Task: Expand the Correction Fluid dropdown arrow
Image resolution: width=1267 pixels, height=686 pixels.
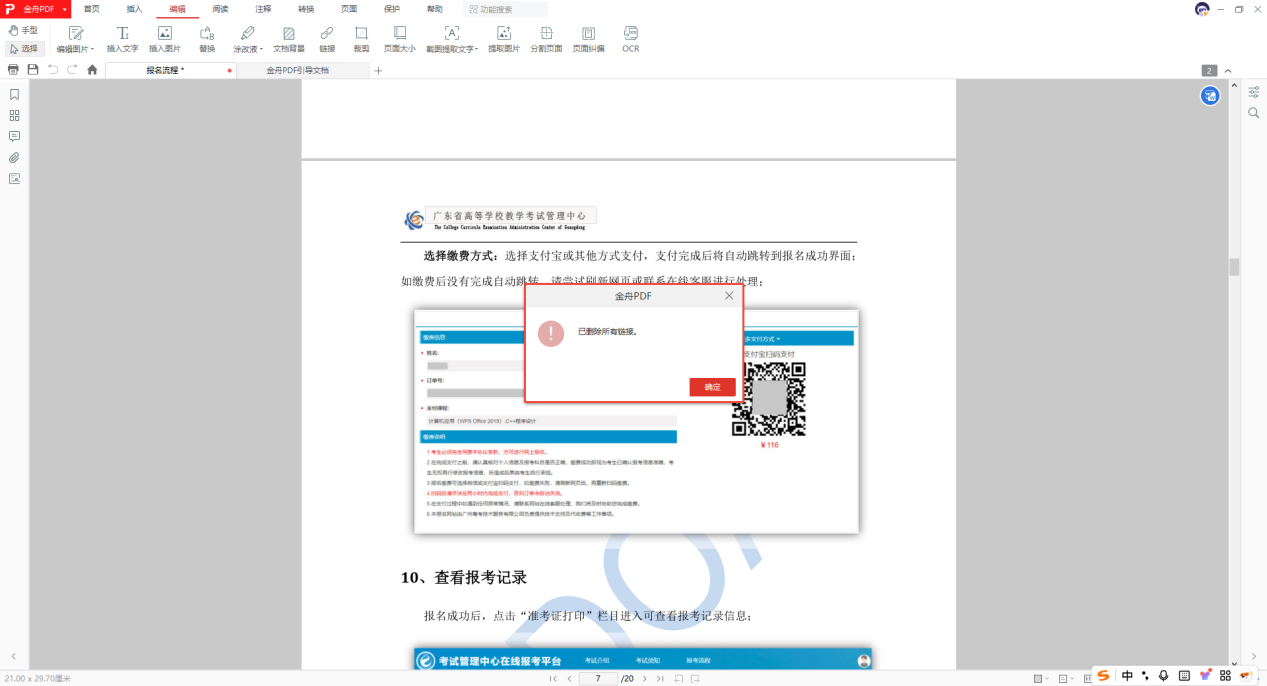Action: pyautogui.click(x=261, y=49)
